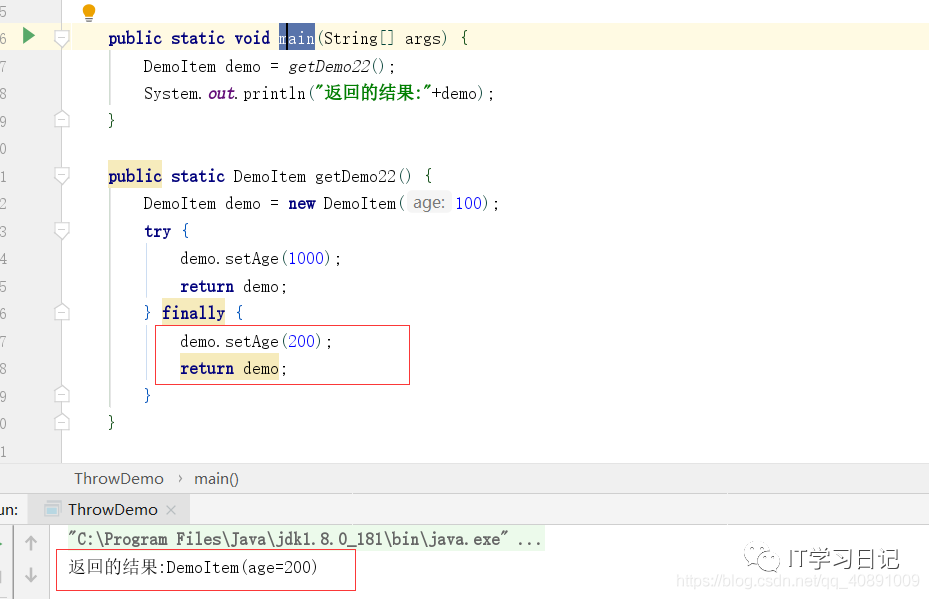Click the try keyword
The width and height of the screenshot is (929, 599).
[158, 231]
